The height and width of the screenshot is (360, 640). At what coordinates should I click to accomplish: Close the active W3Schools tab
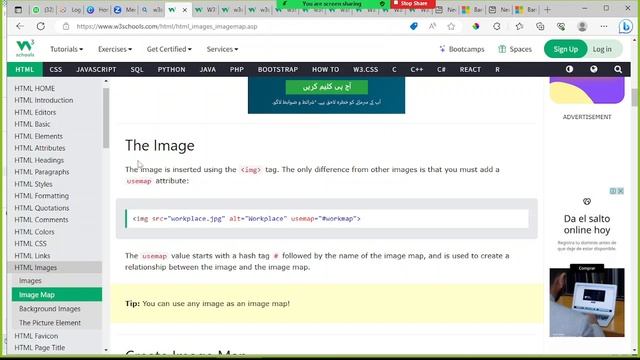[184, 10]
